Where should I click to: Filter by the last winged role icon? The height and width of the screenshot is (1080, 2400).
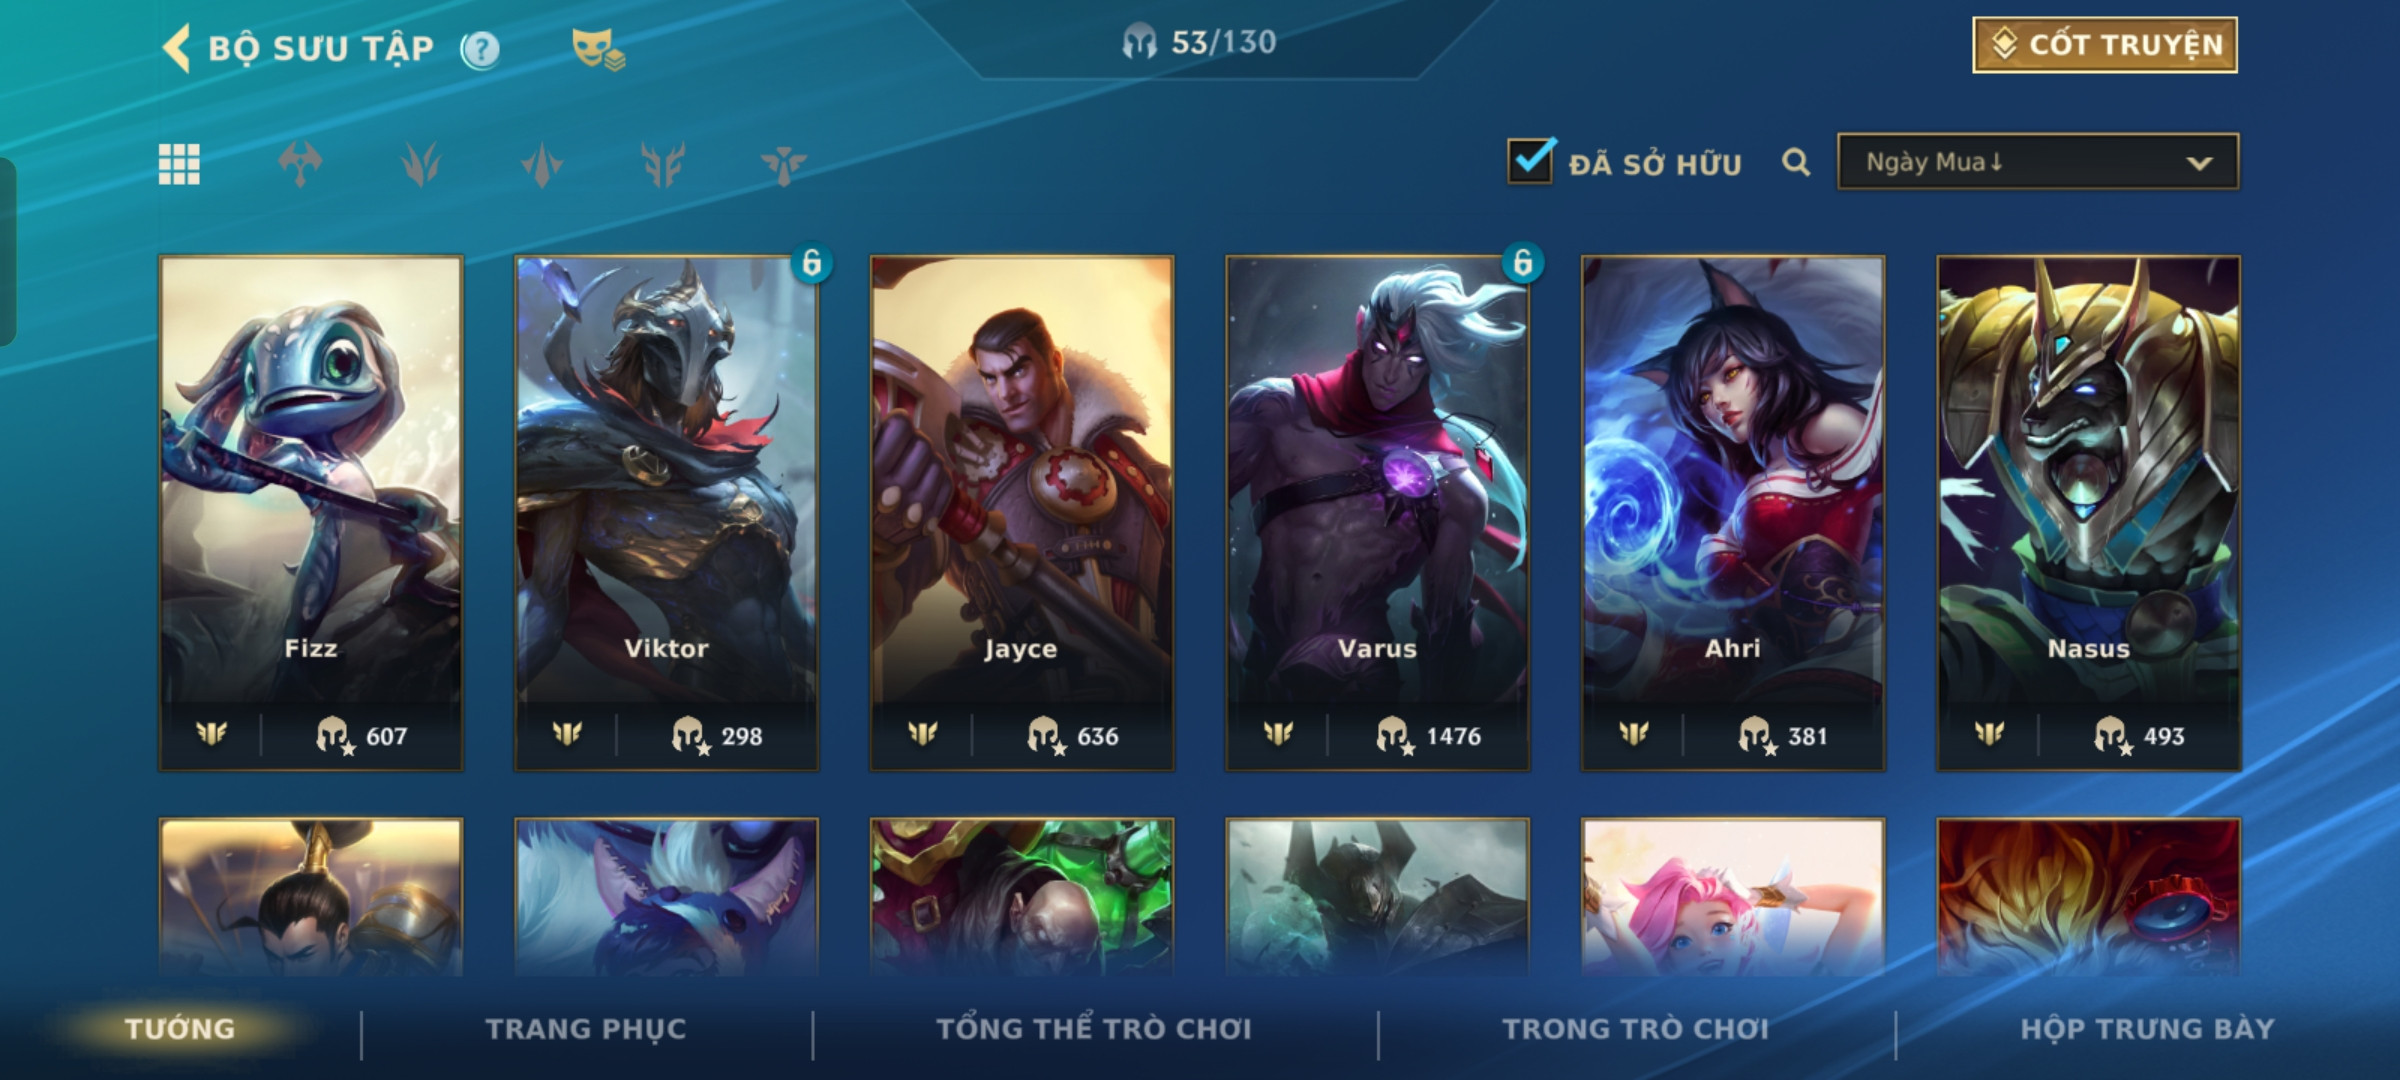tap(783, 164)
